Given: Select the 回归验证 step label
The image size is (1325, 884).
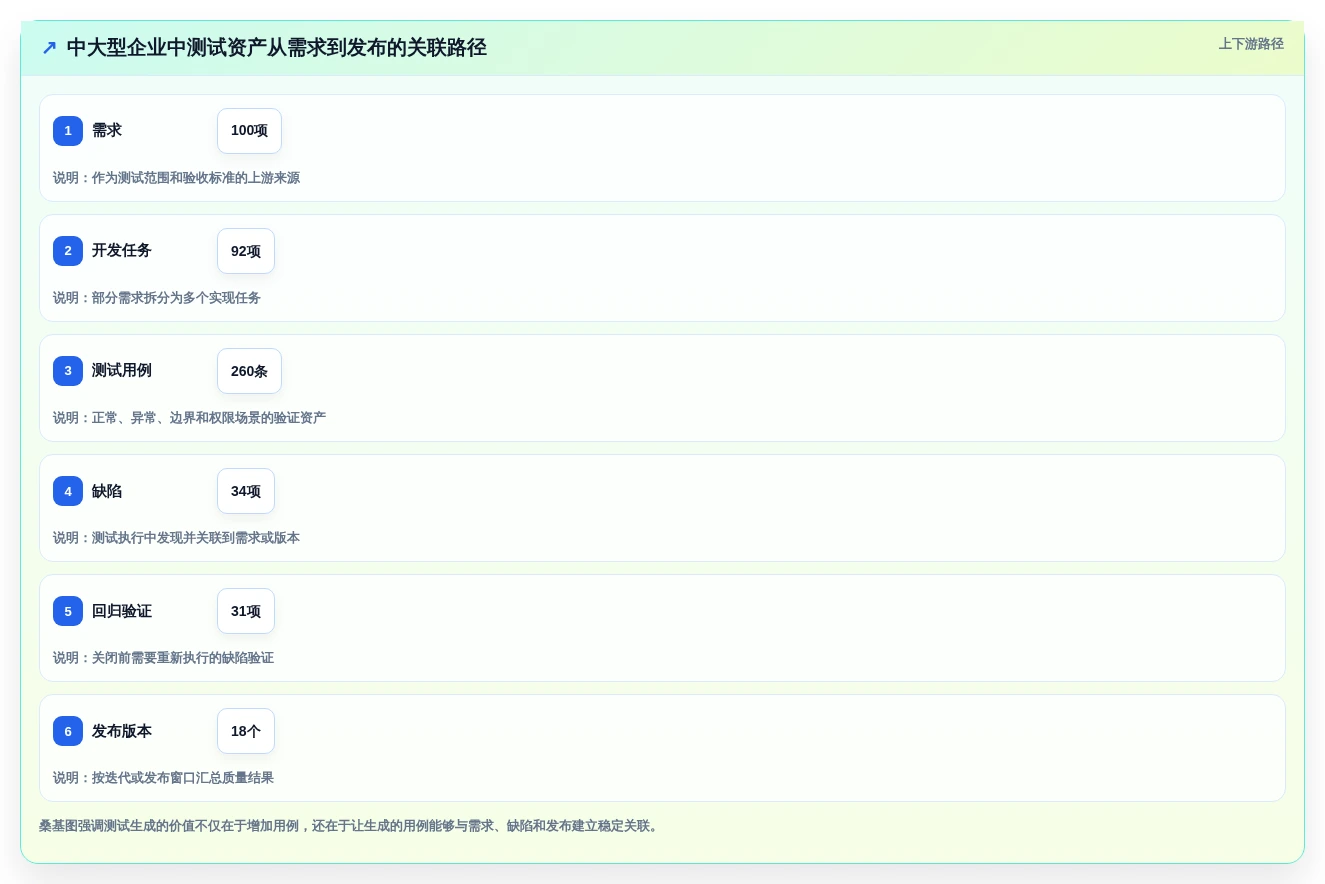Looking at the screenshot, I should click(122, 611).
